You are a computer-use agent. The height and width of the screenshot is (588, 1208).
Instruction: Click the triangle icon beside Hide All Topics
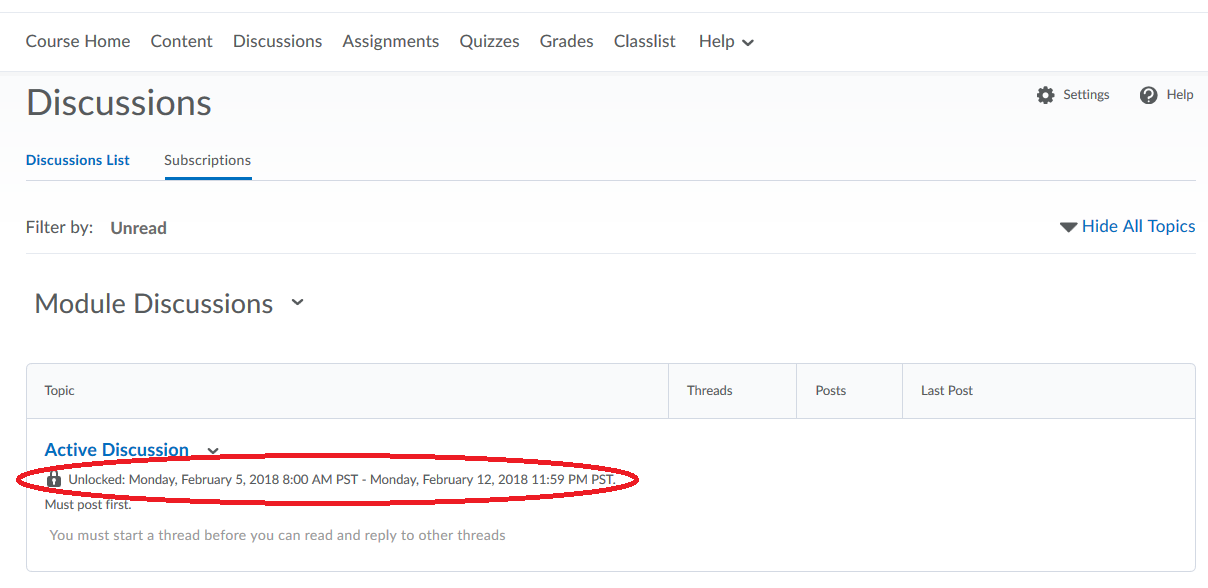coord(1068,226)
